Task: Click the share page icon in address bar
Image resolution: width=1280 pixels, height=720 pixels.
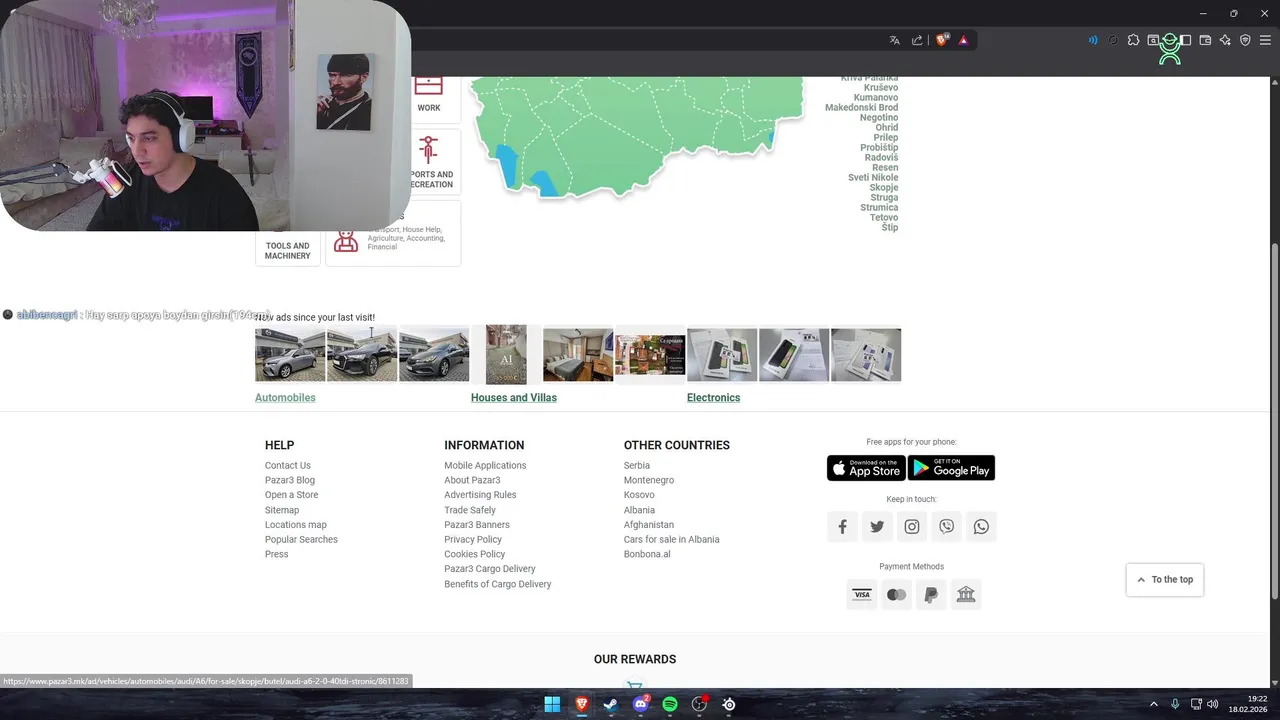Action: coord(917,40)
